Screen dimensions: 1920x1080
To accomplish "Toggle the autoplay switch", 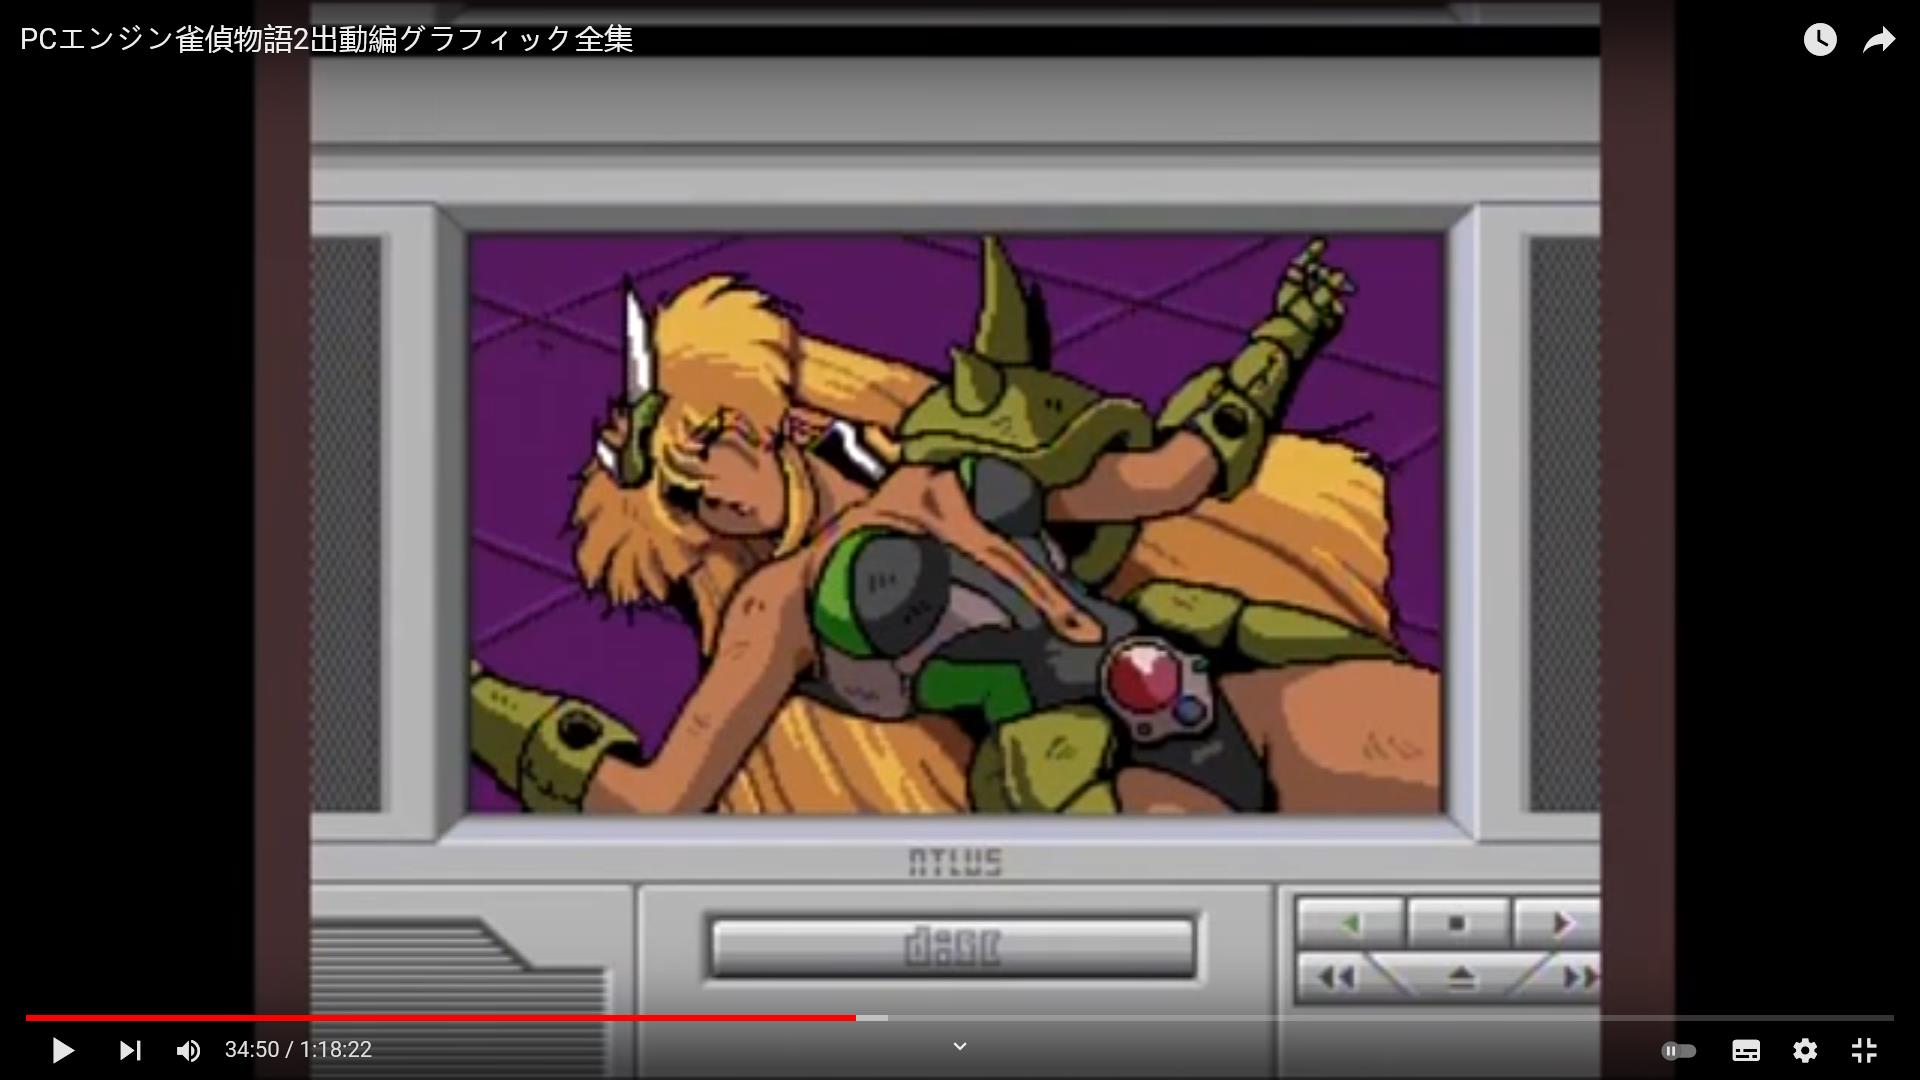I will pyautogui.click(x=1678, y=1051).
